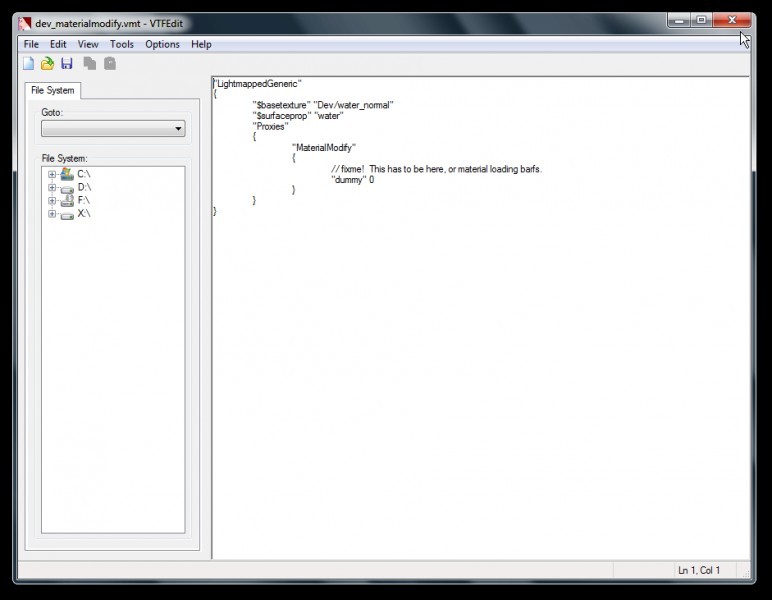Expand the C:\ drive node
This screenshot has height=600, width=772.
pyautogui.click(x=52, y=174)
